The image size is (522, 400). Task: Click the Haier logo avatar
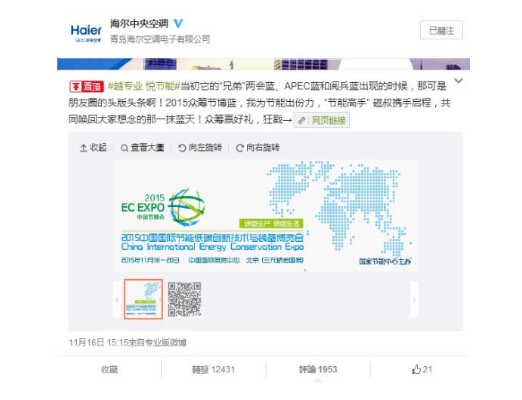(86, 33)
